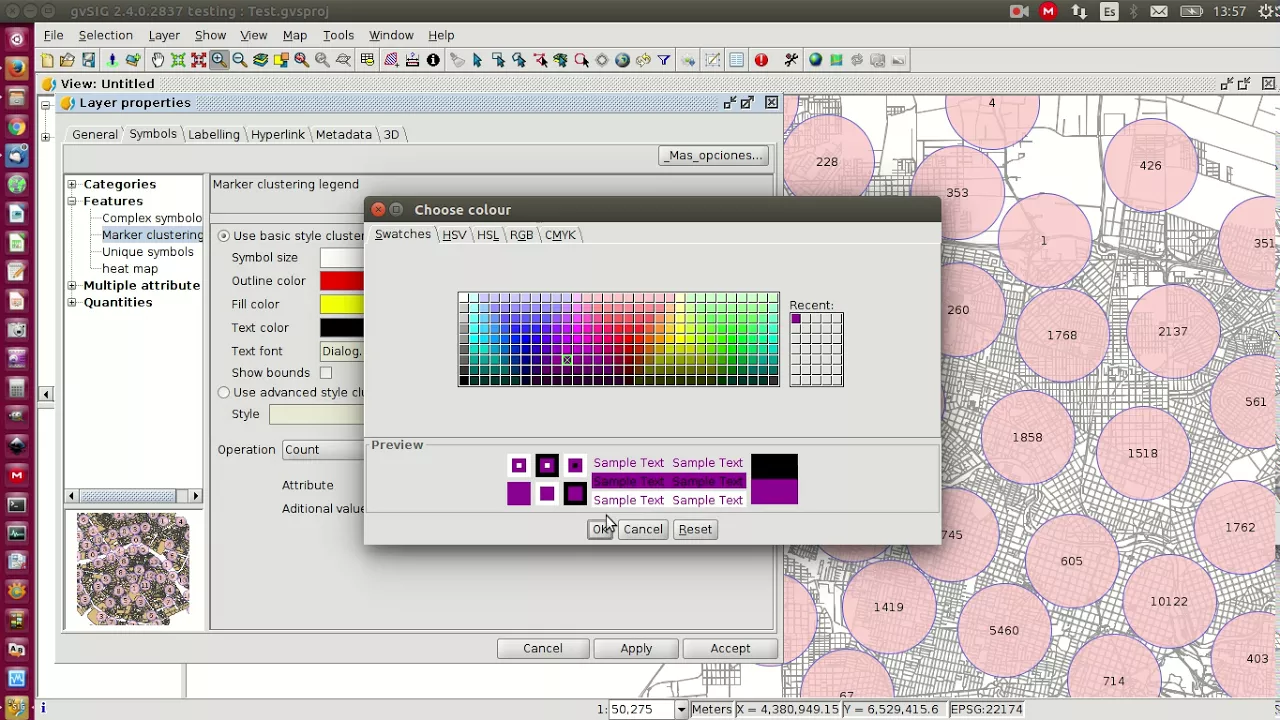Expand the Categories tree node

[x=72, y=184]
